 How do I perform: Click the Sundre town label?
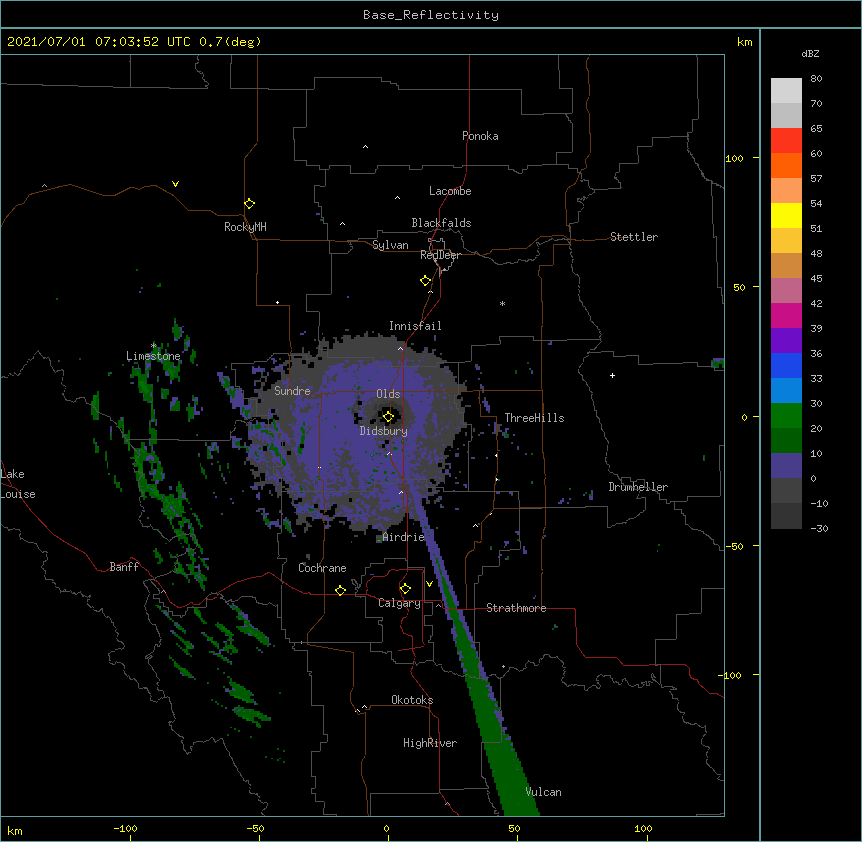pos(292,391)
